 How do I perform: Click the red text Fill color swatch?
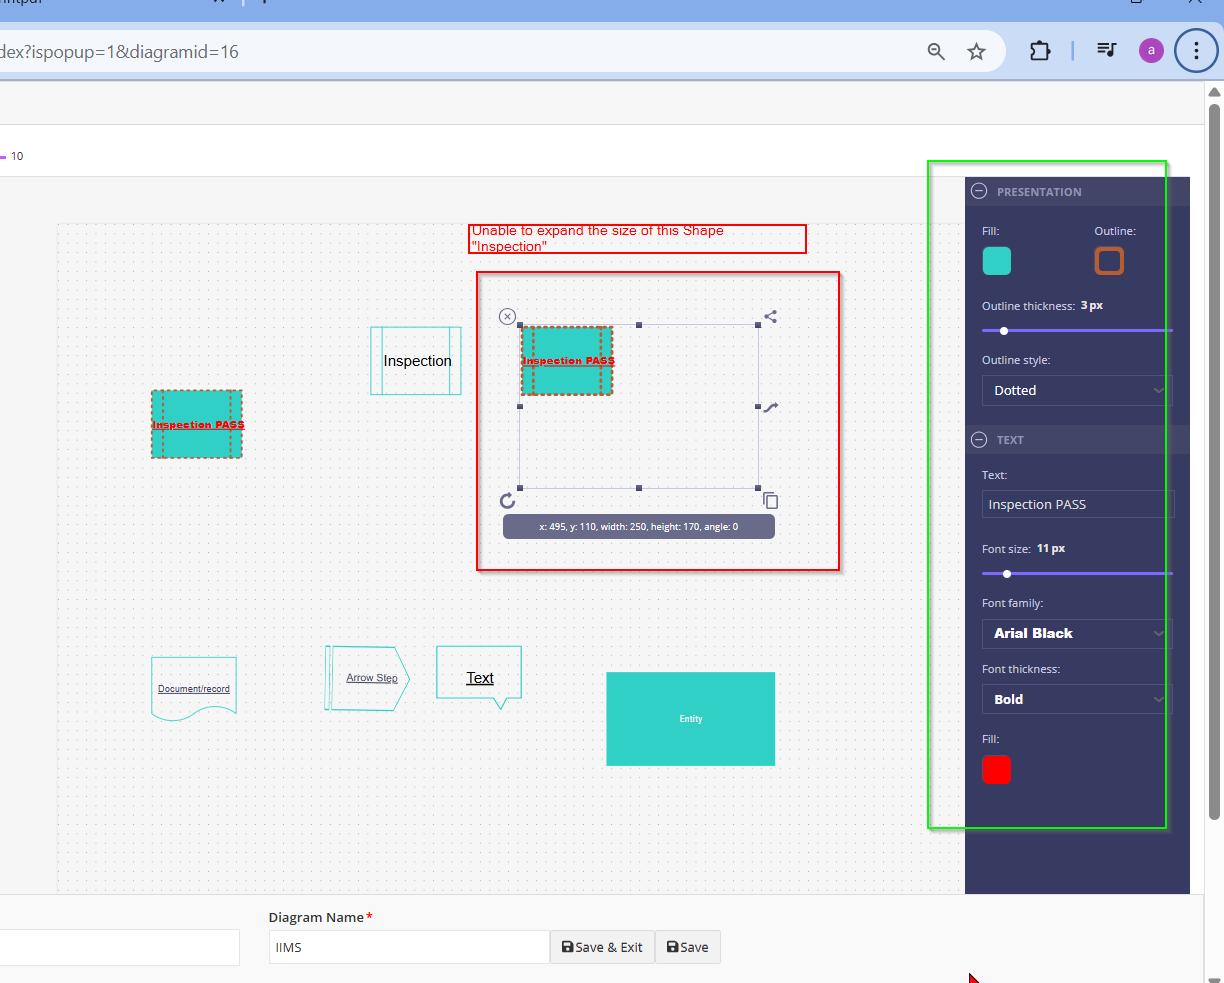point(997,769)
